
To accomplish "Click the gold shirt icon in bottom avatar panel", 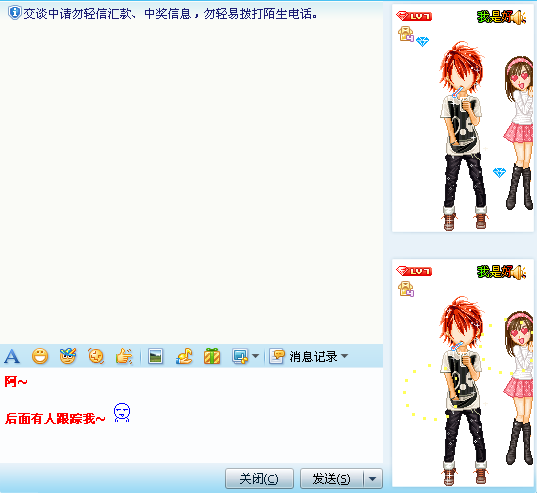I will [x=406, y=289].
